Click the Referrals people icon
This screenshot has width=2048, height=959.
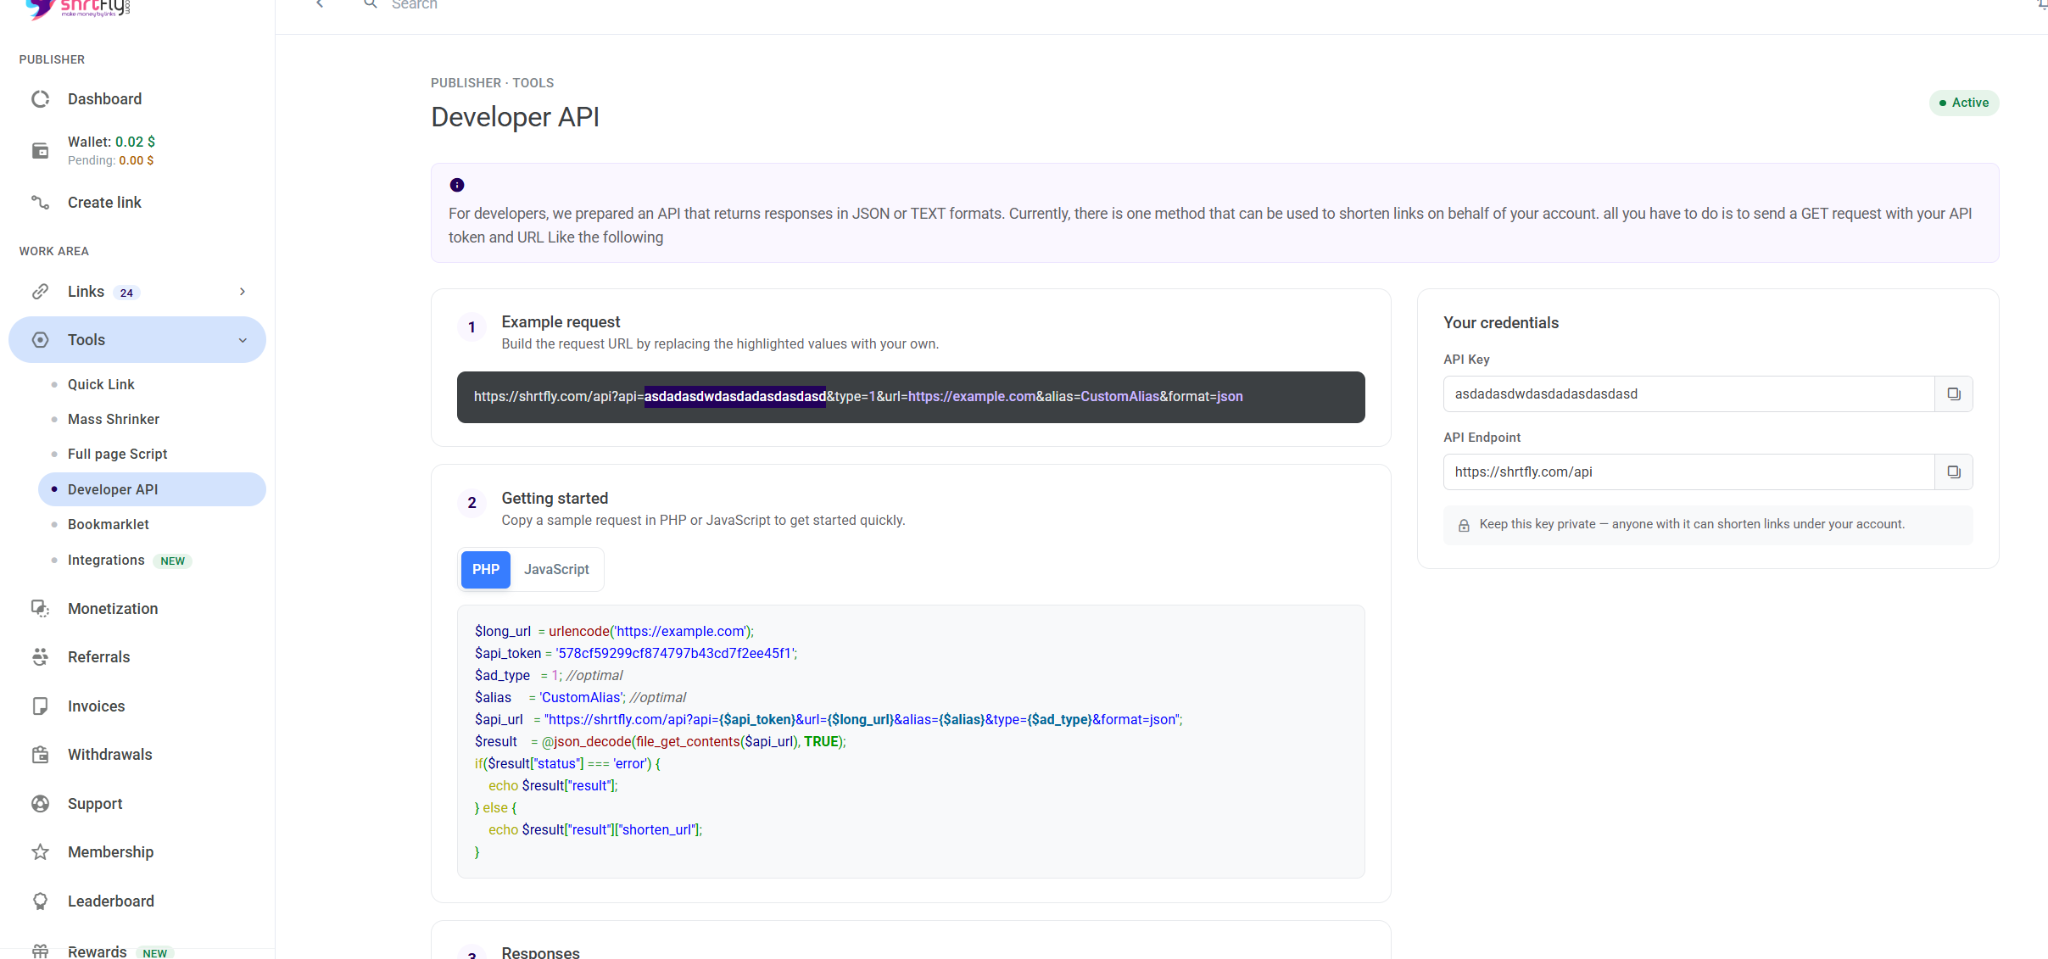[40, 657]
